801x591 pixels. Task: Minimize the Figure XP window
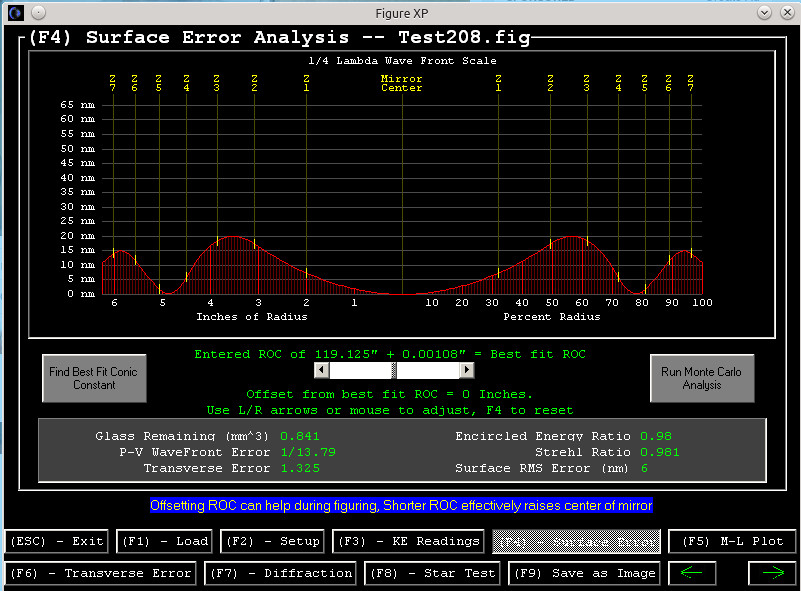click(764, 13)
